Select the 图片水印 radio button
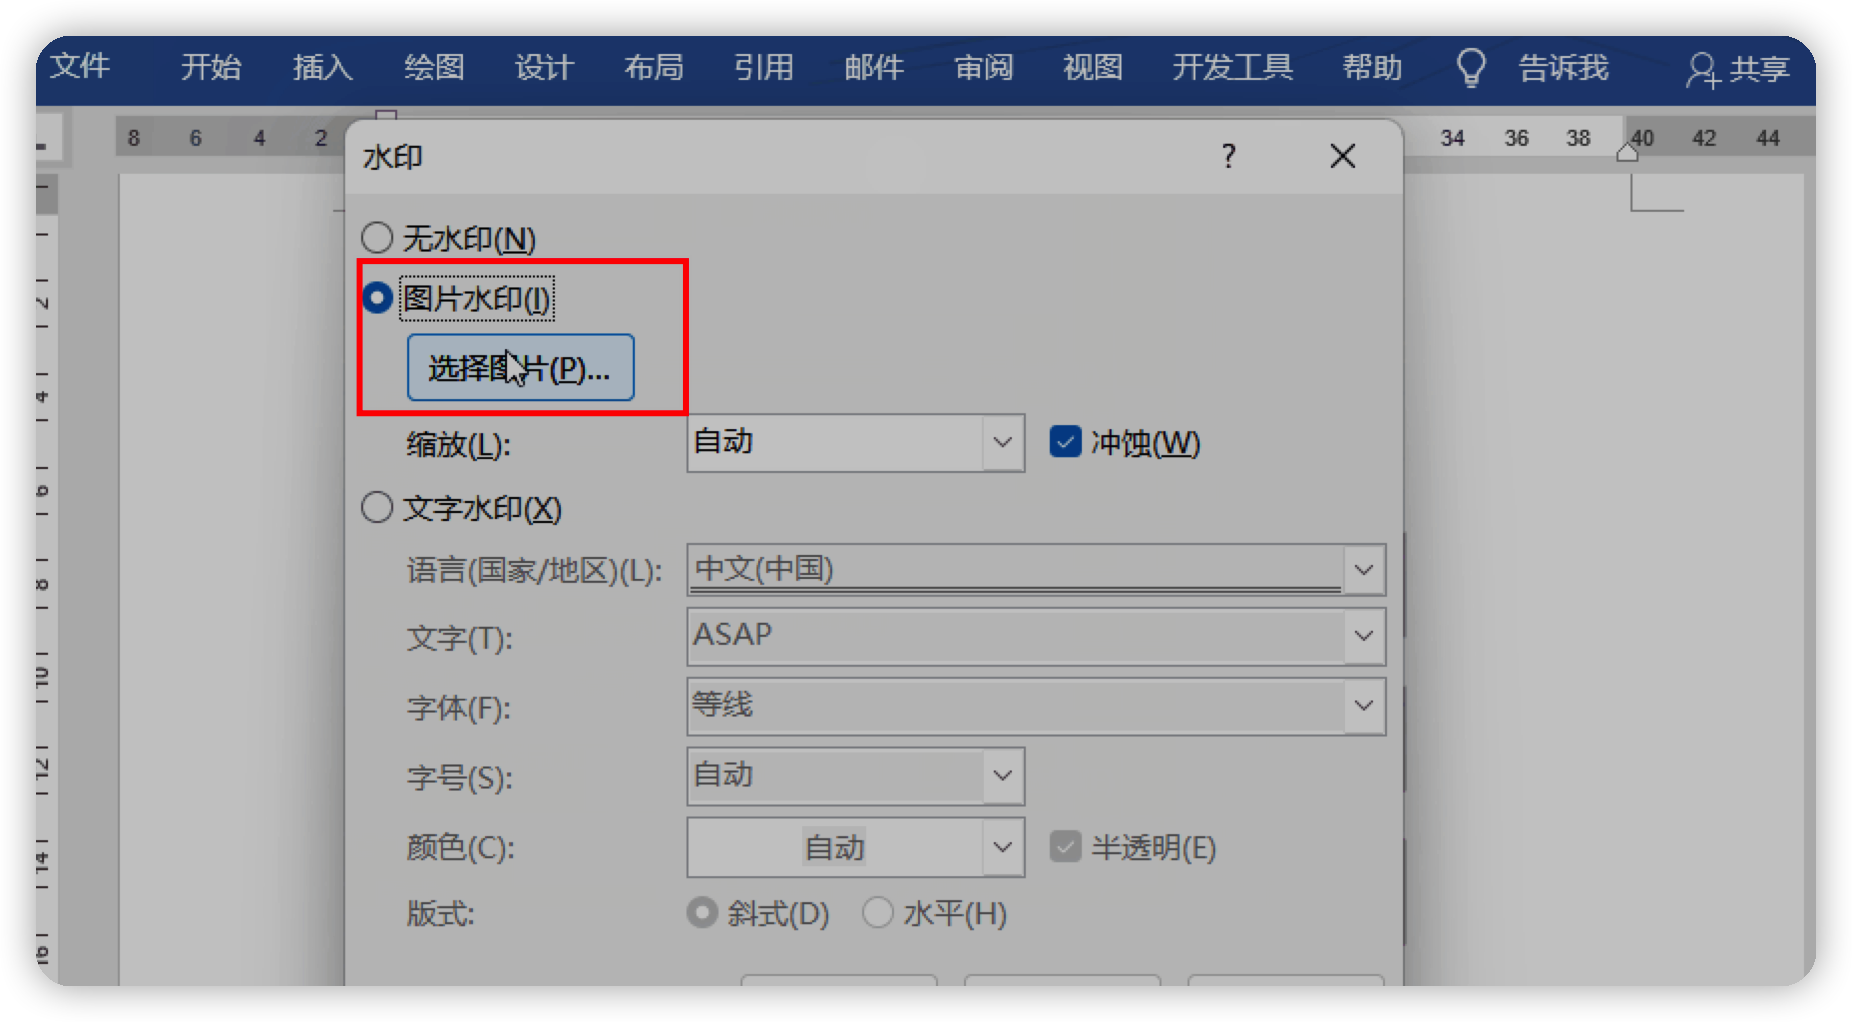The image size is (1852, 1022). click(x=377, y=298)
